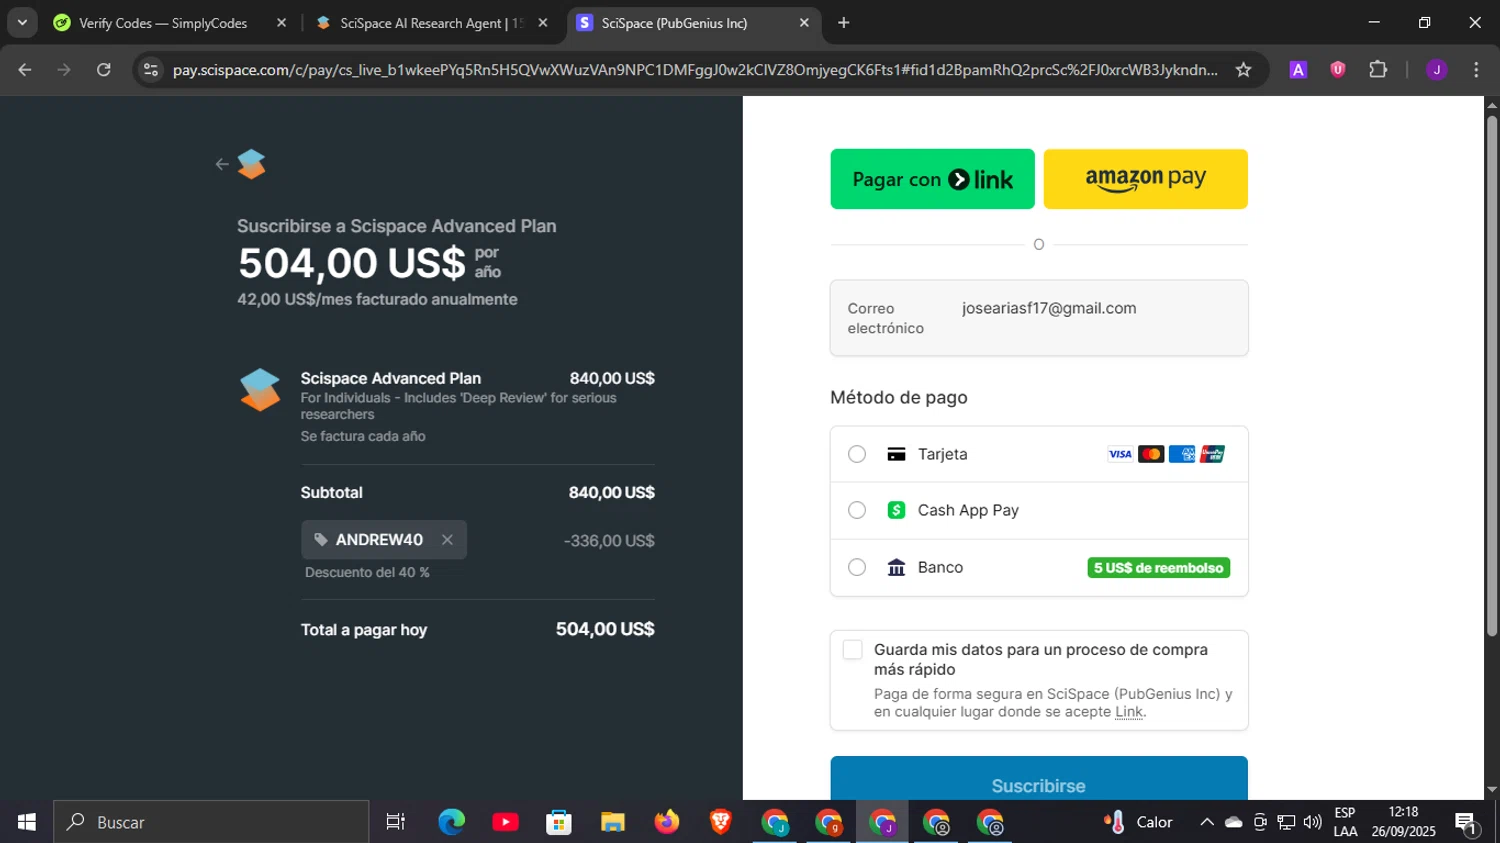Go back using the arrow beside the SciSpace logo
The height and width of the screenshot is (843, 1500).
pos(222,164)
